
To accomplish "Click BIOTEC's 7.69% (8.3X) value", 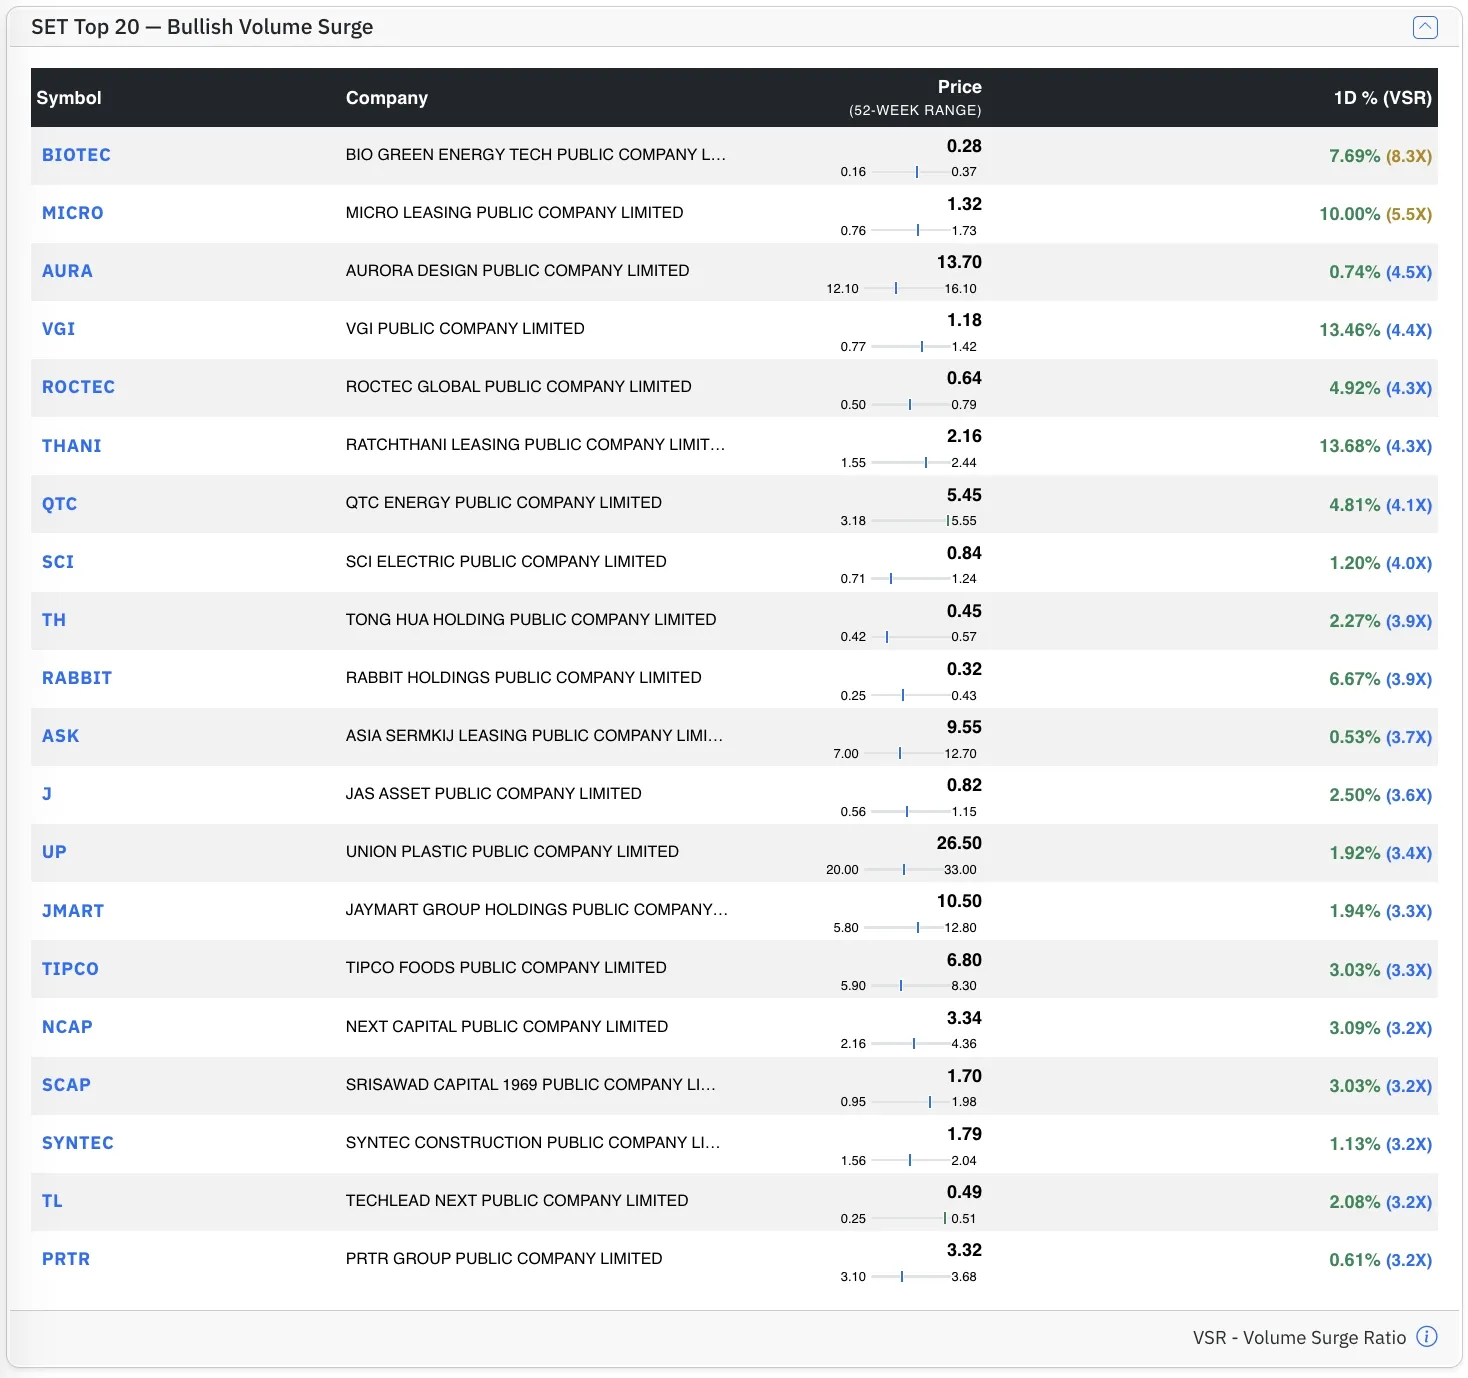I will [x=1380, y=156].
